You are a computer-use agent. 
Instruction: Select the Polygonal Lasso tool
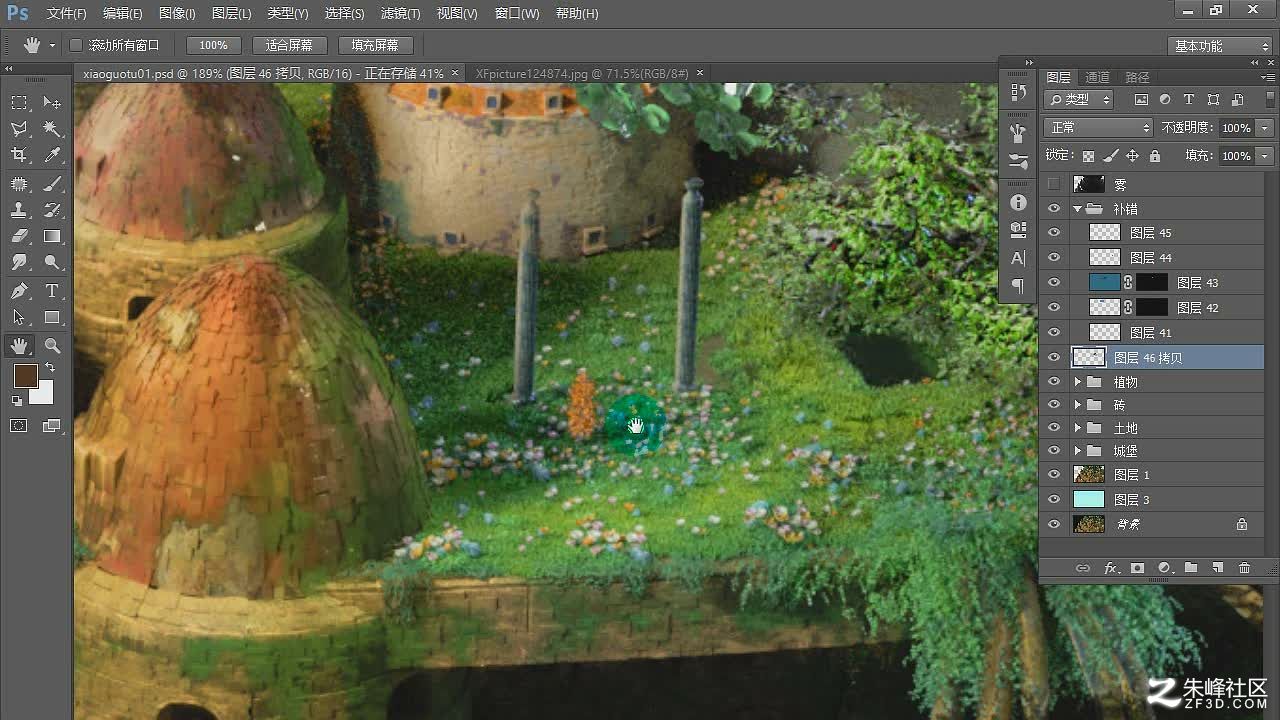click(x=19, y=129)
